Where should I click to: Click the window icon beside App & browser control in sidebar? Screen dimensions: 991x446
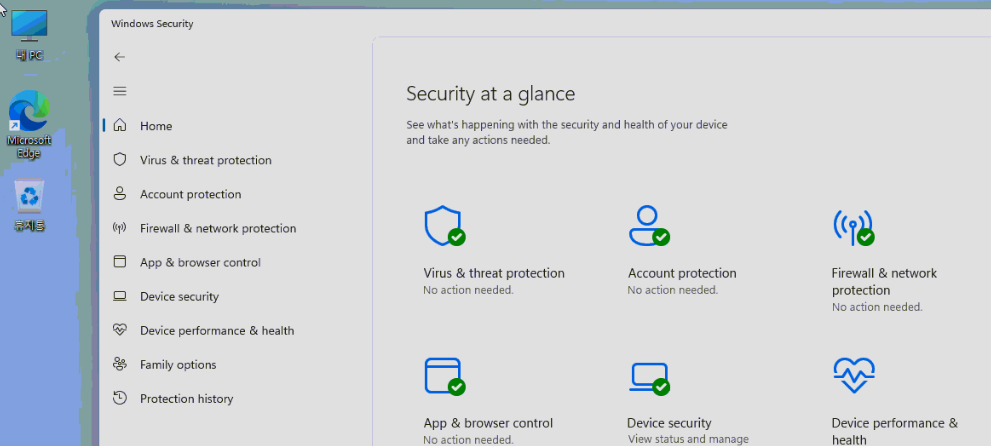click(119, 262)
